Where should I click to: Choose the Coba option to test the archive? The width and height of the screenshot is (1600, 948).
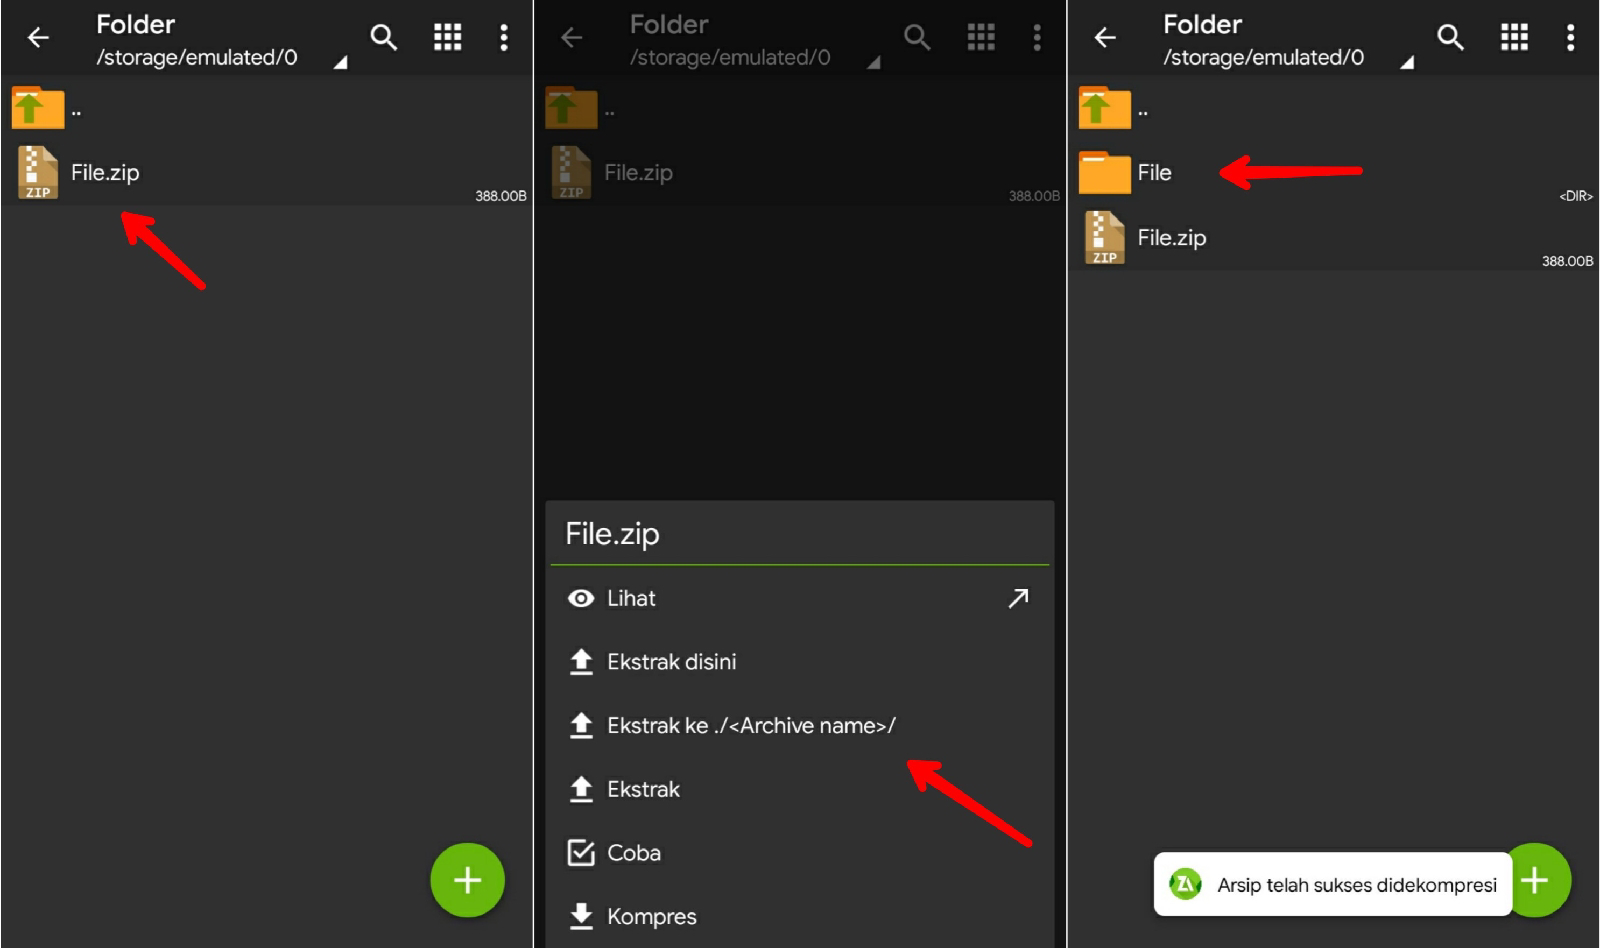[x=632, y=852]
